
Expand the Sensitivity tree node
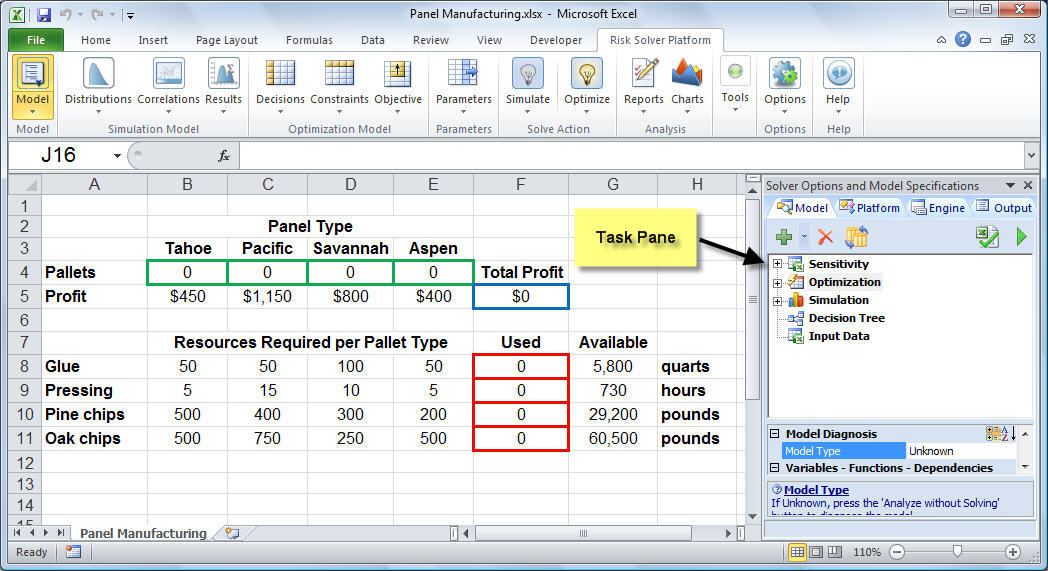point(777,265)
